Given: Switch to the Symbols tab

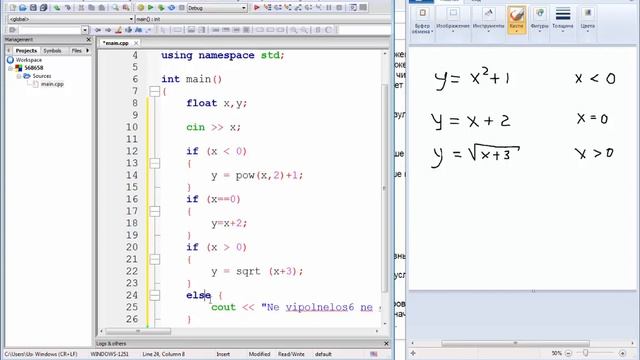Looking at the screenshot, I should coord(52,51).
